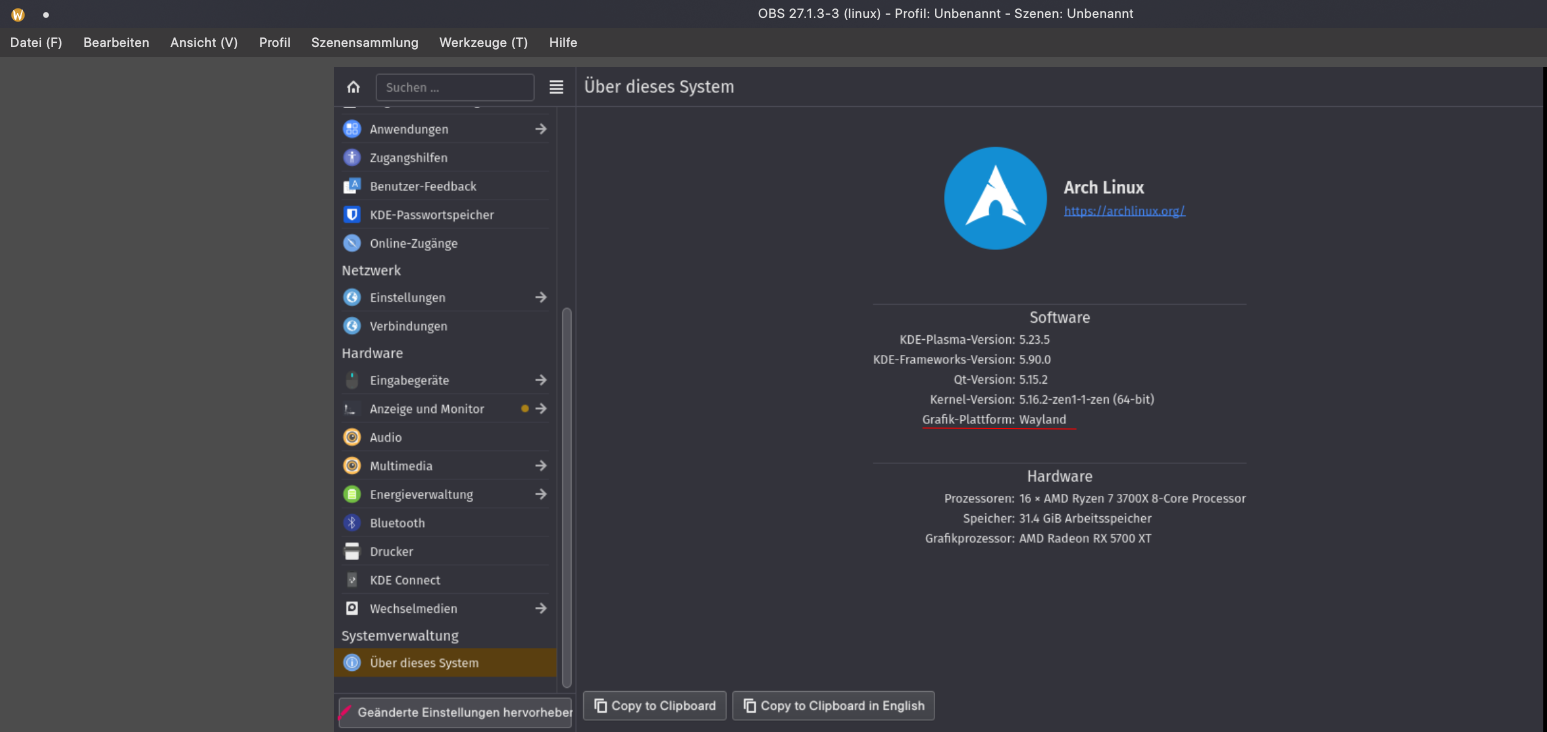Screen dimensions: 1547x732
Task: Click the Drucker printer icon
Action: tap(351, 551)
